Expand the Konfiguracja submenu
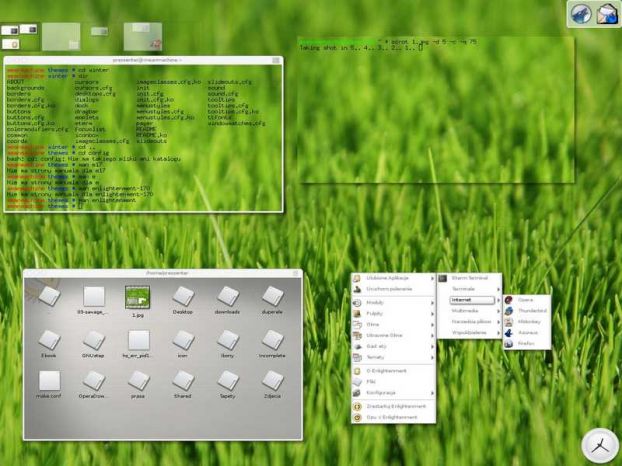 [394, 393]
